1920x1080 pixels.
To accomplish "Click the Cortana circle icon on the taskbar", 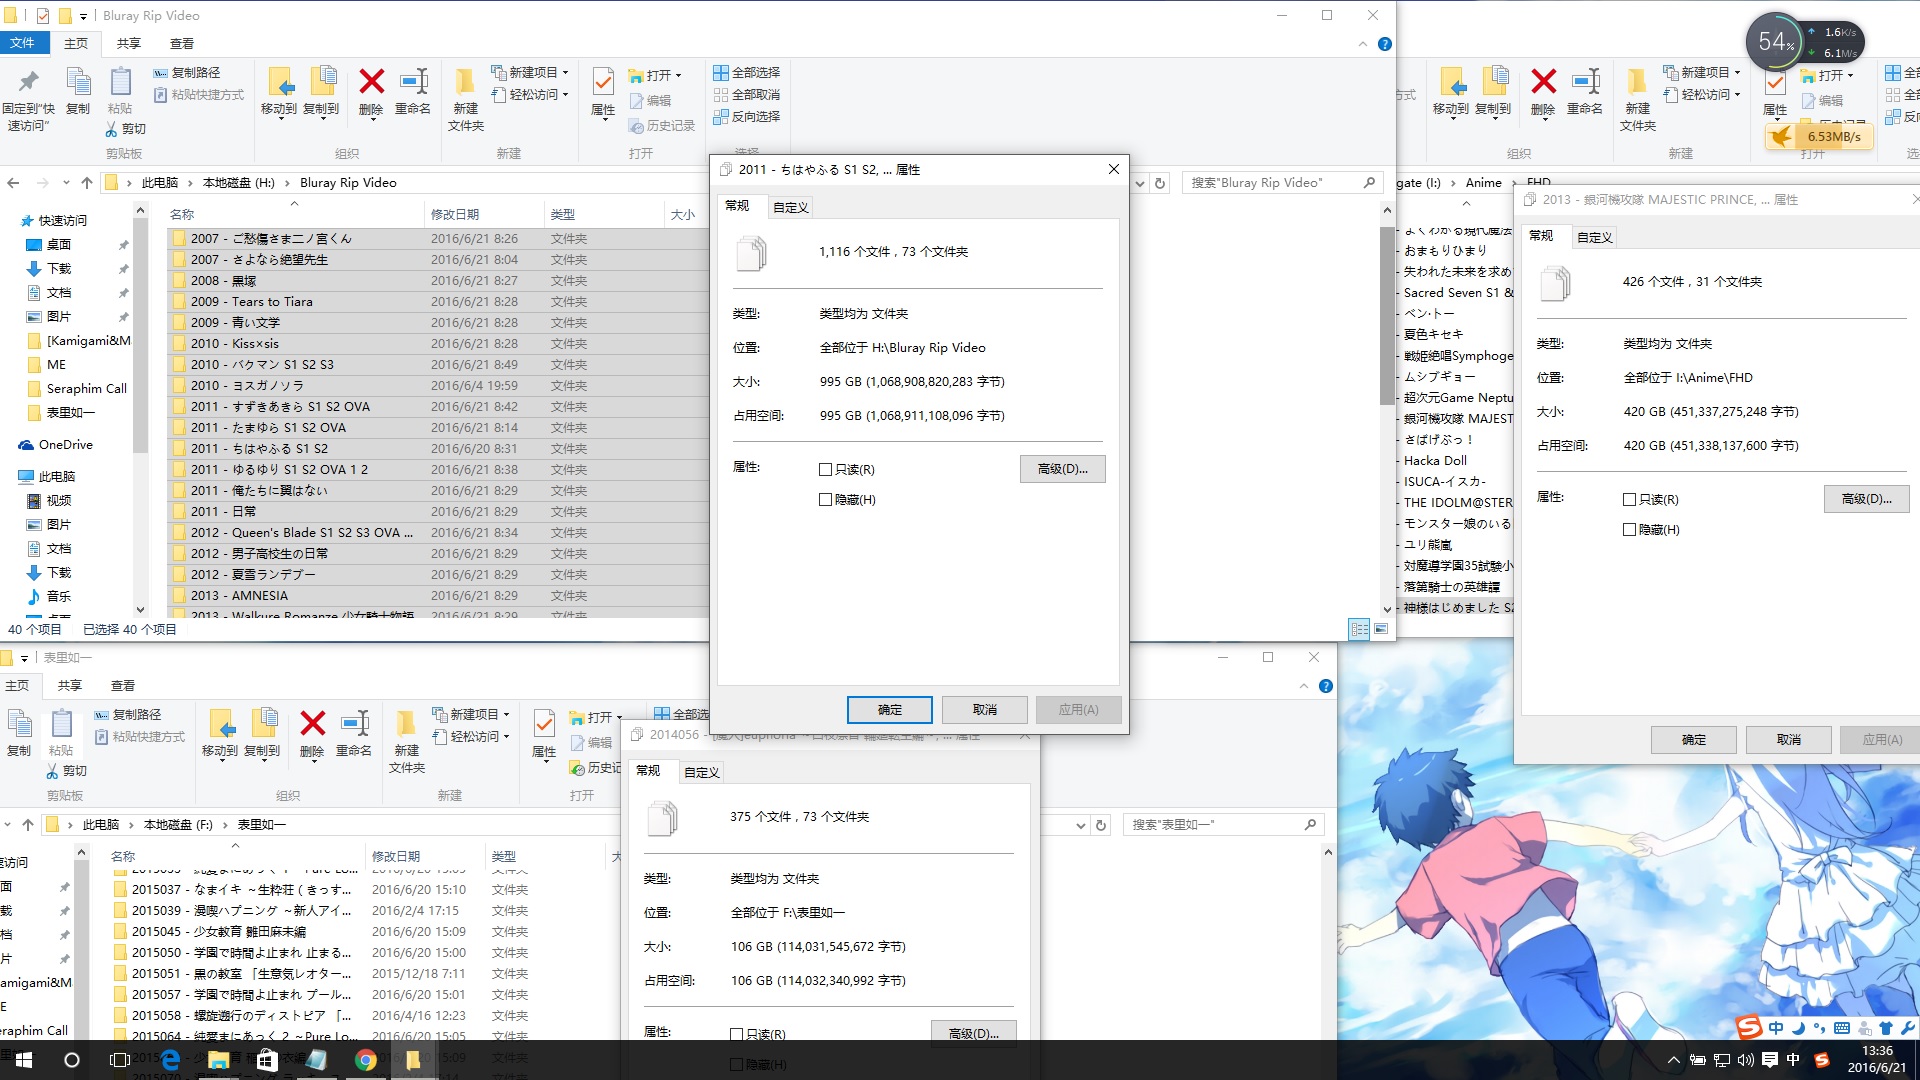I will pyautogui.click(x=71, y=1060).
